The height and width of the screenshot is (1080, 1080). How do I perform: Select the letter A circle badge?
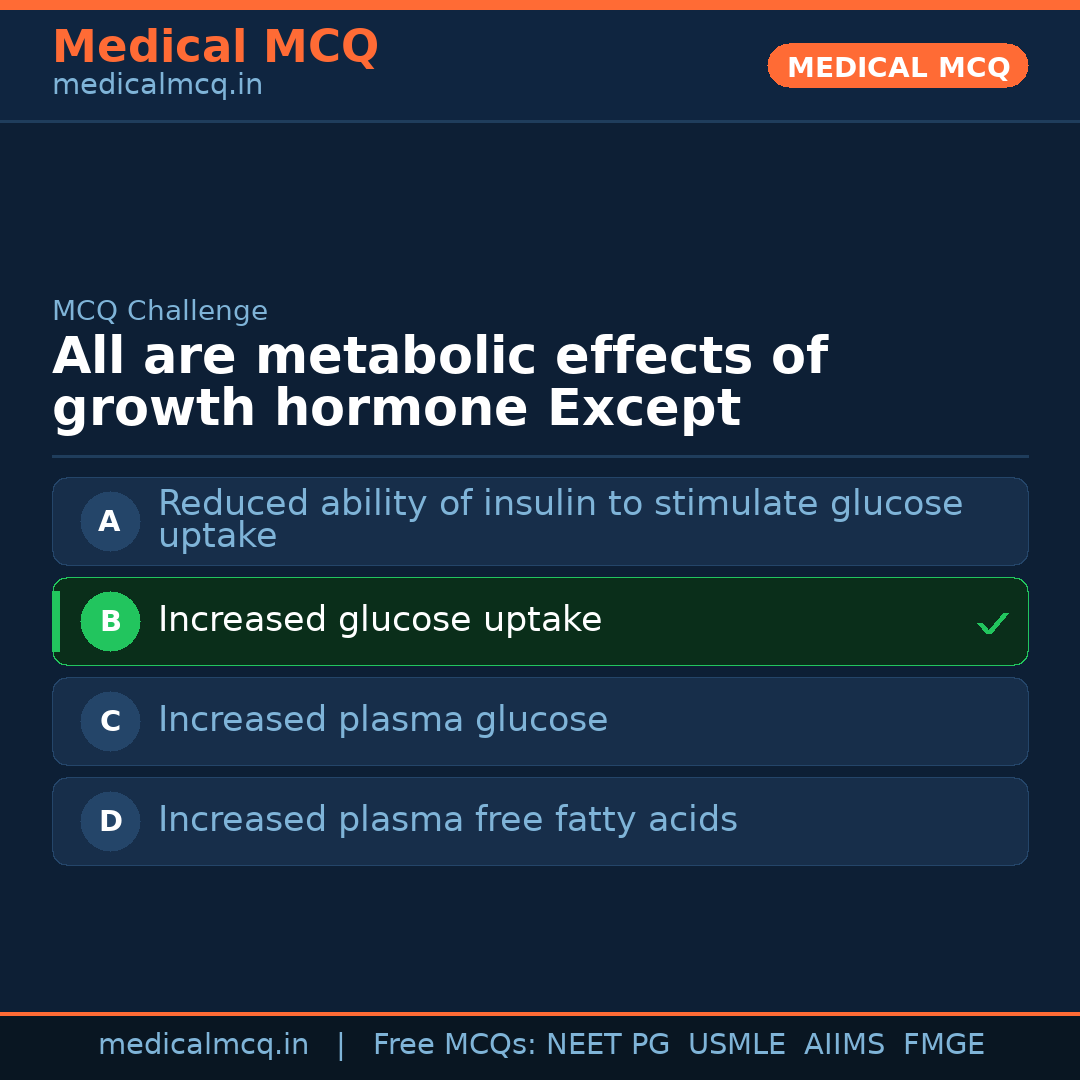pyautogui.click(x=110, y=521)
